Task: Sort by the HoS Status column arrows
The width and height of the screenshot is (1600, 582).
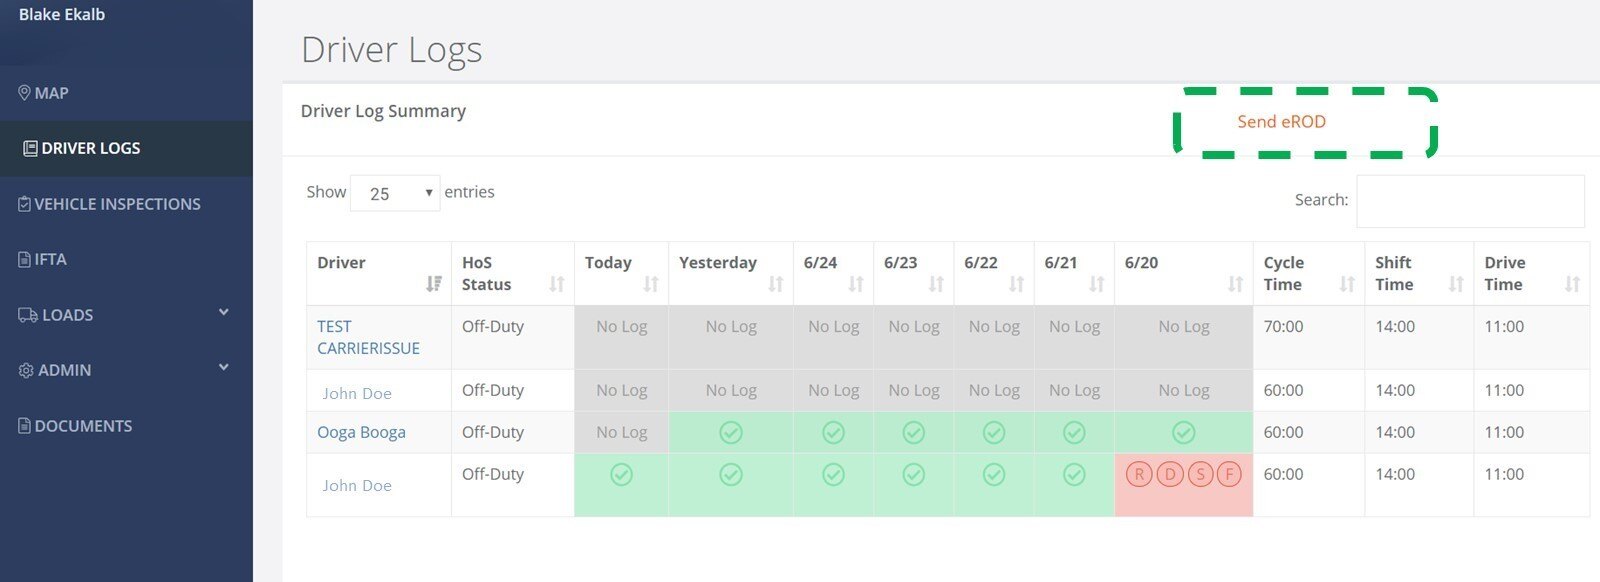Action: (557, 284)
